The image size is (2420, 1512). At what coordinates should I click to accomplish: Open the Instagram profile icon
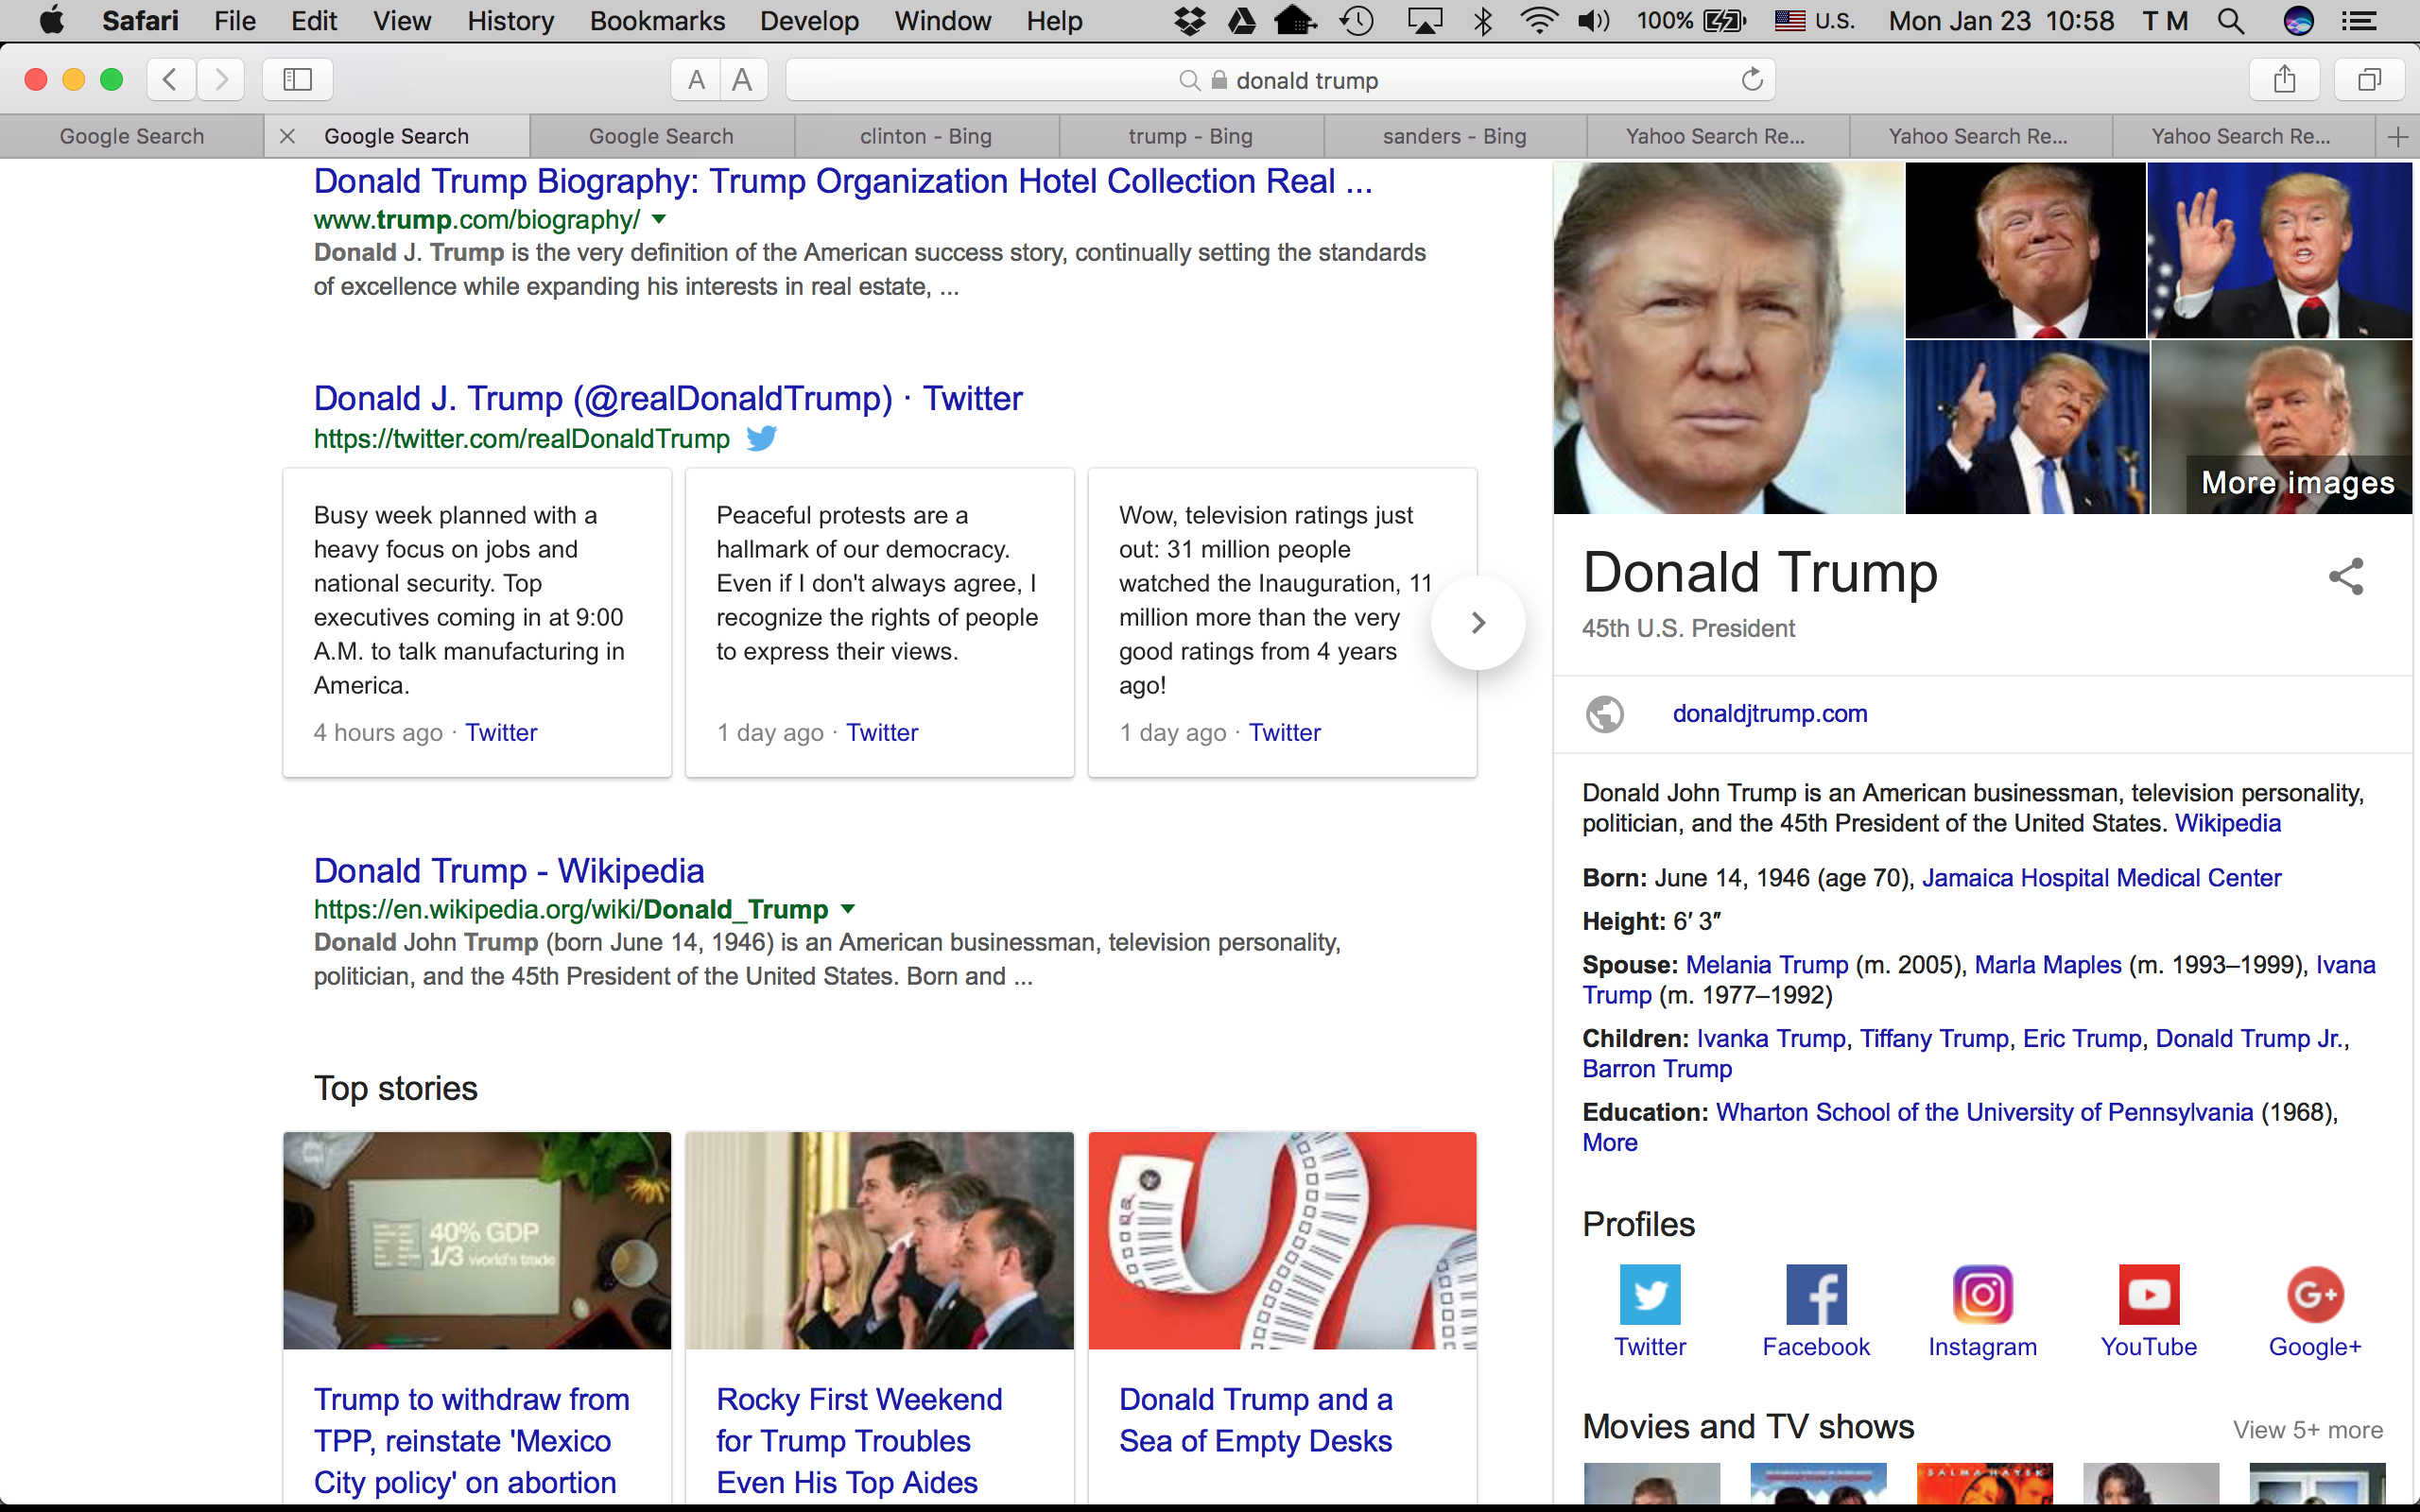[1982, 1295]
